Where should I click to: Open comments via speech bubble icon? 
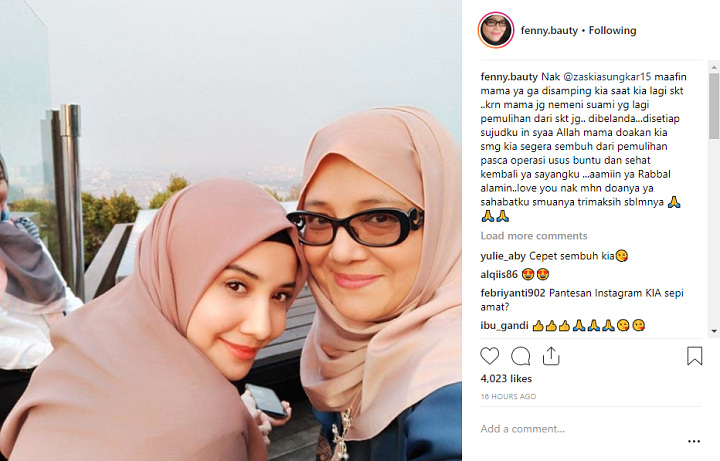(521, 356)
